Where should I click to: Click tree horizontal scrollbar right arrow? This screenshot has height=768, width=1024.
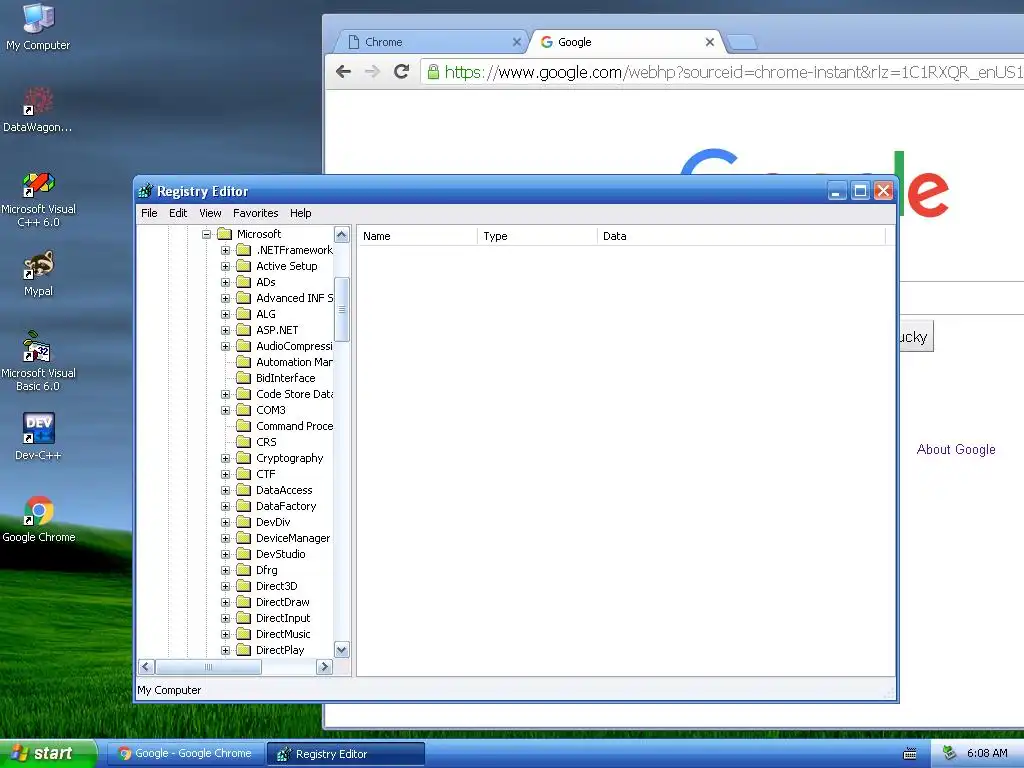(x=324, y=667)
